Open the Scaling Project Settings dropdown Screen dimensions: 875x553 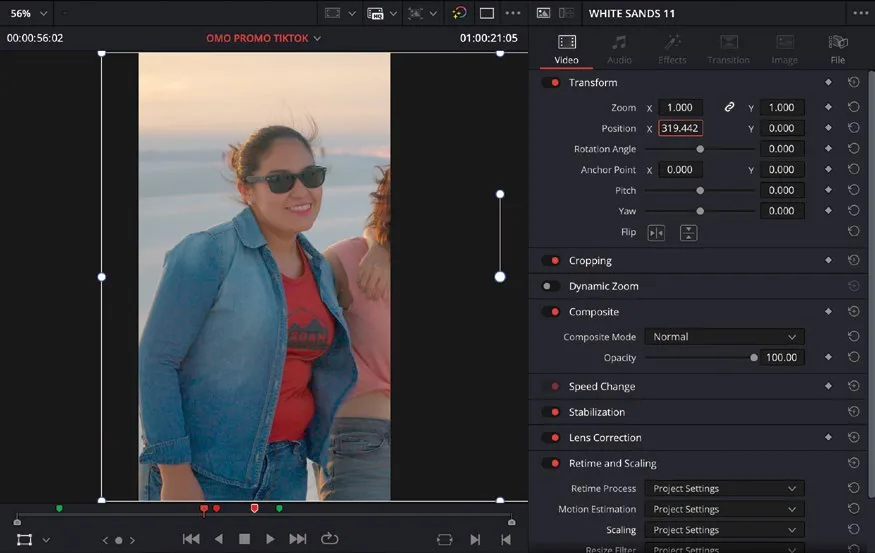point(724,530)
